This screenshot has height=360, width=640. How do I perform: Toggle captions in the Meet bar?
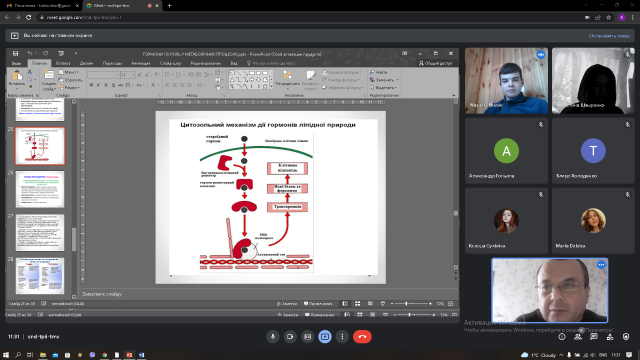click(x=308, y=337)
